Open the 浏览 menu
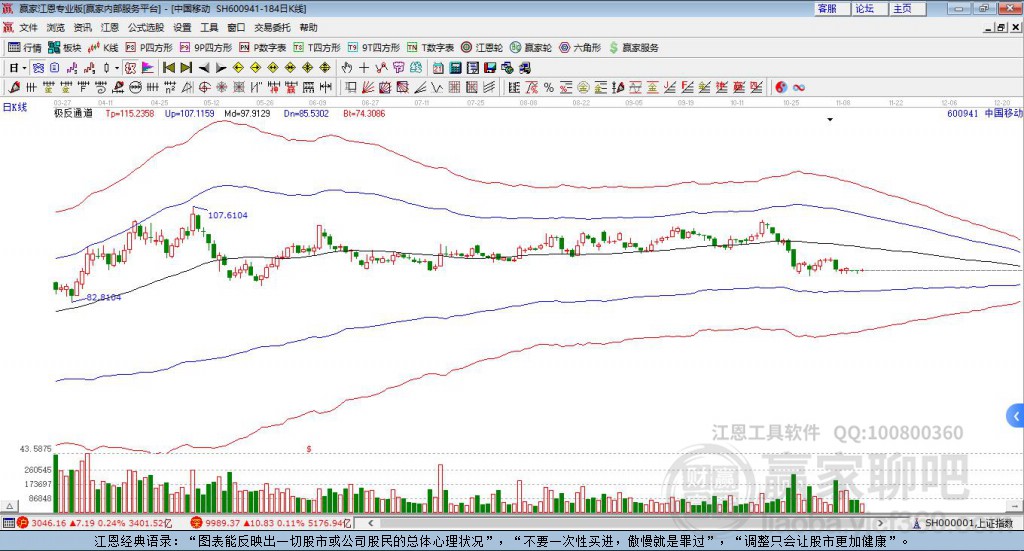 (56, 27)
